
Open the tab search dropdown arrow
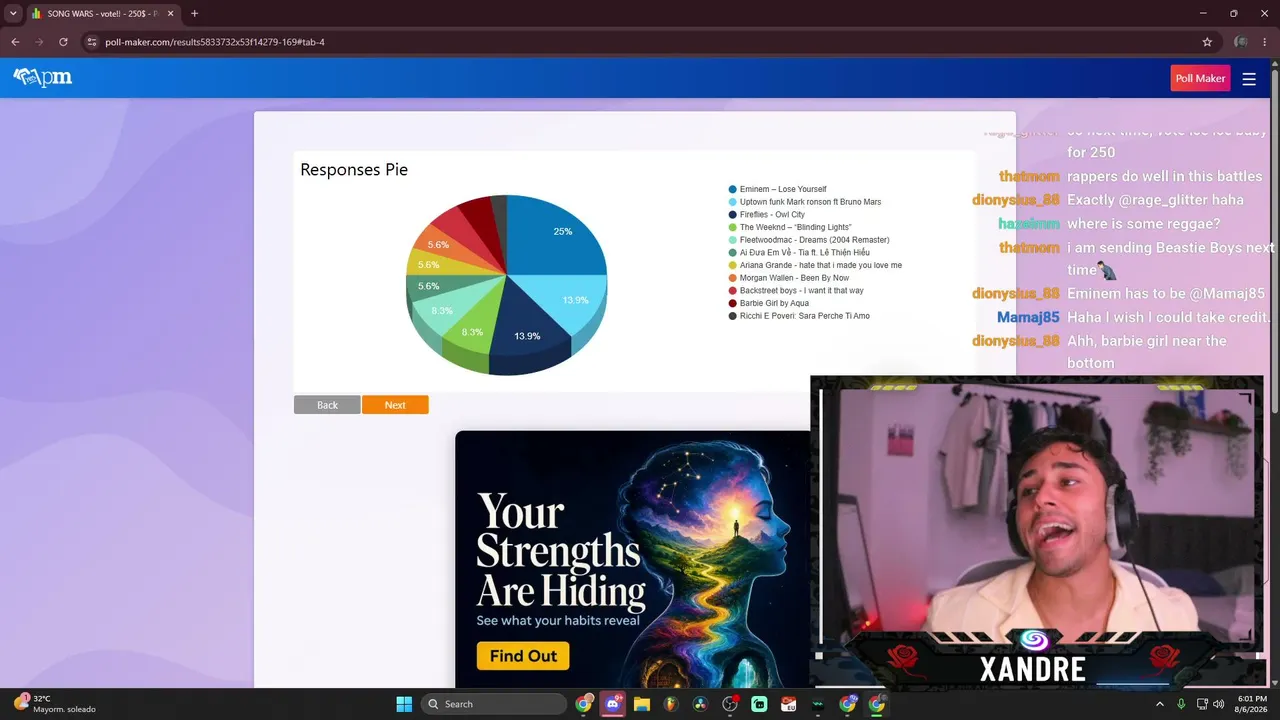(13, 13)
